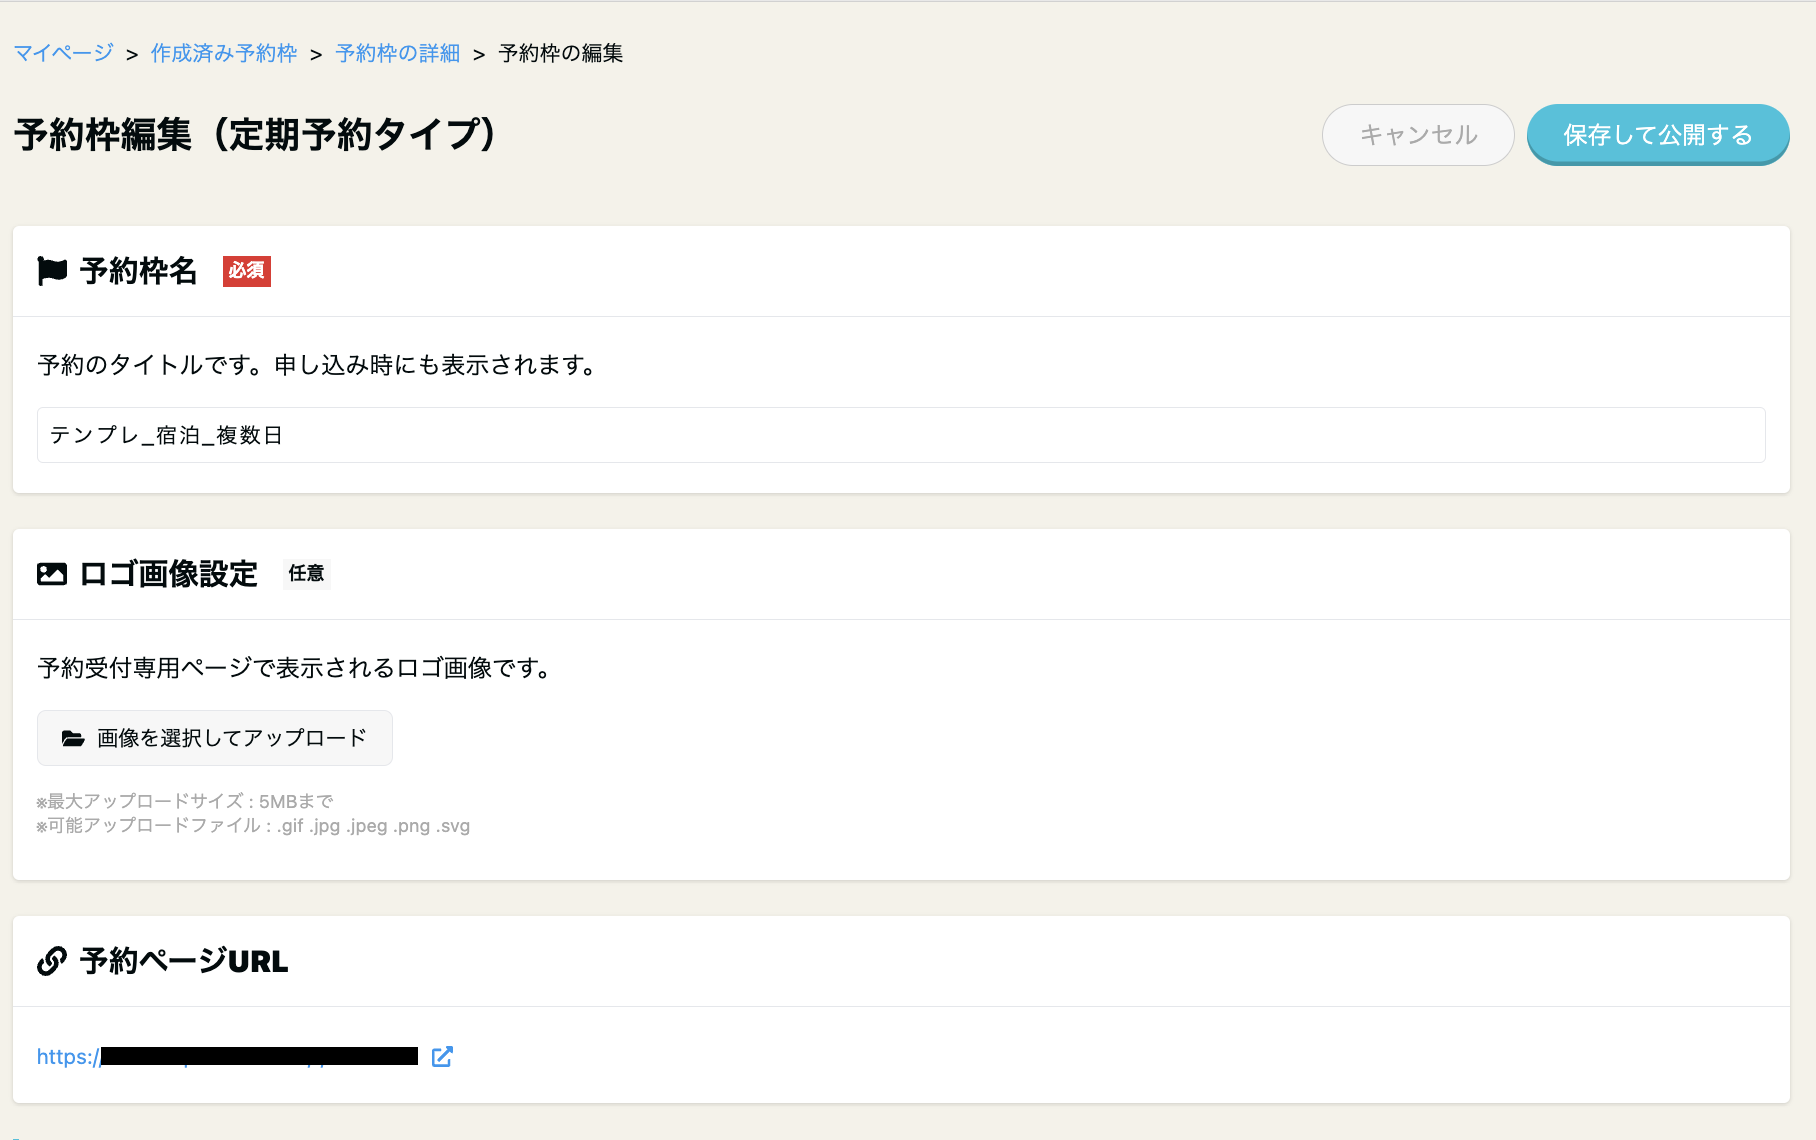Click the 任意 optional badge
Viewport: 1816px width, 1140px height.
pyautogui.click(x=307, y=574)
